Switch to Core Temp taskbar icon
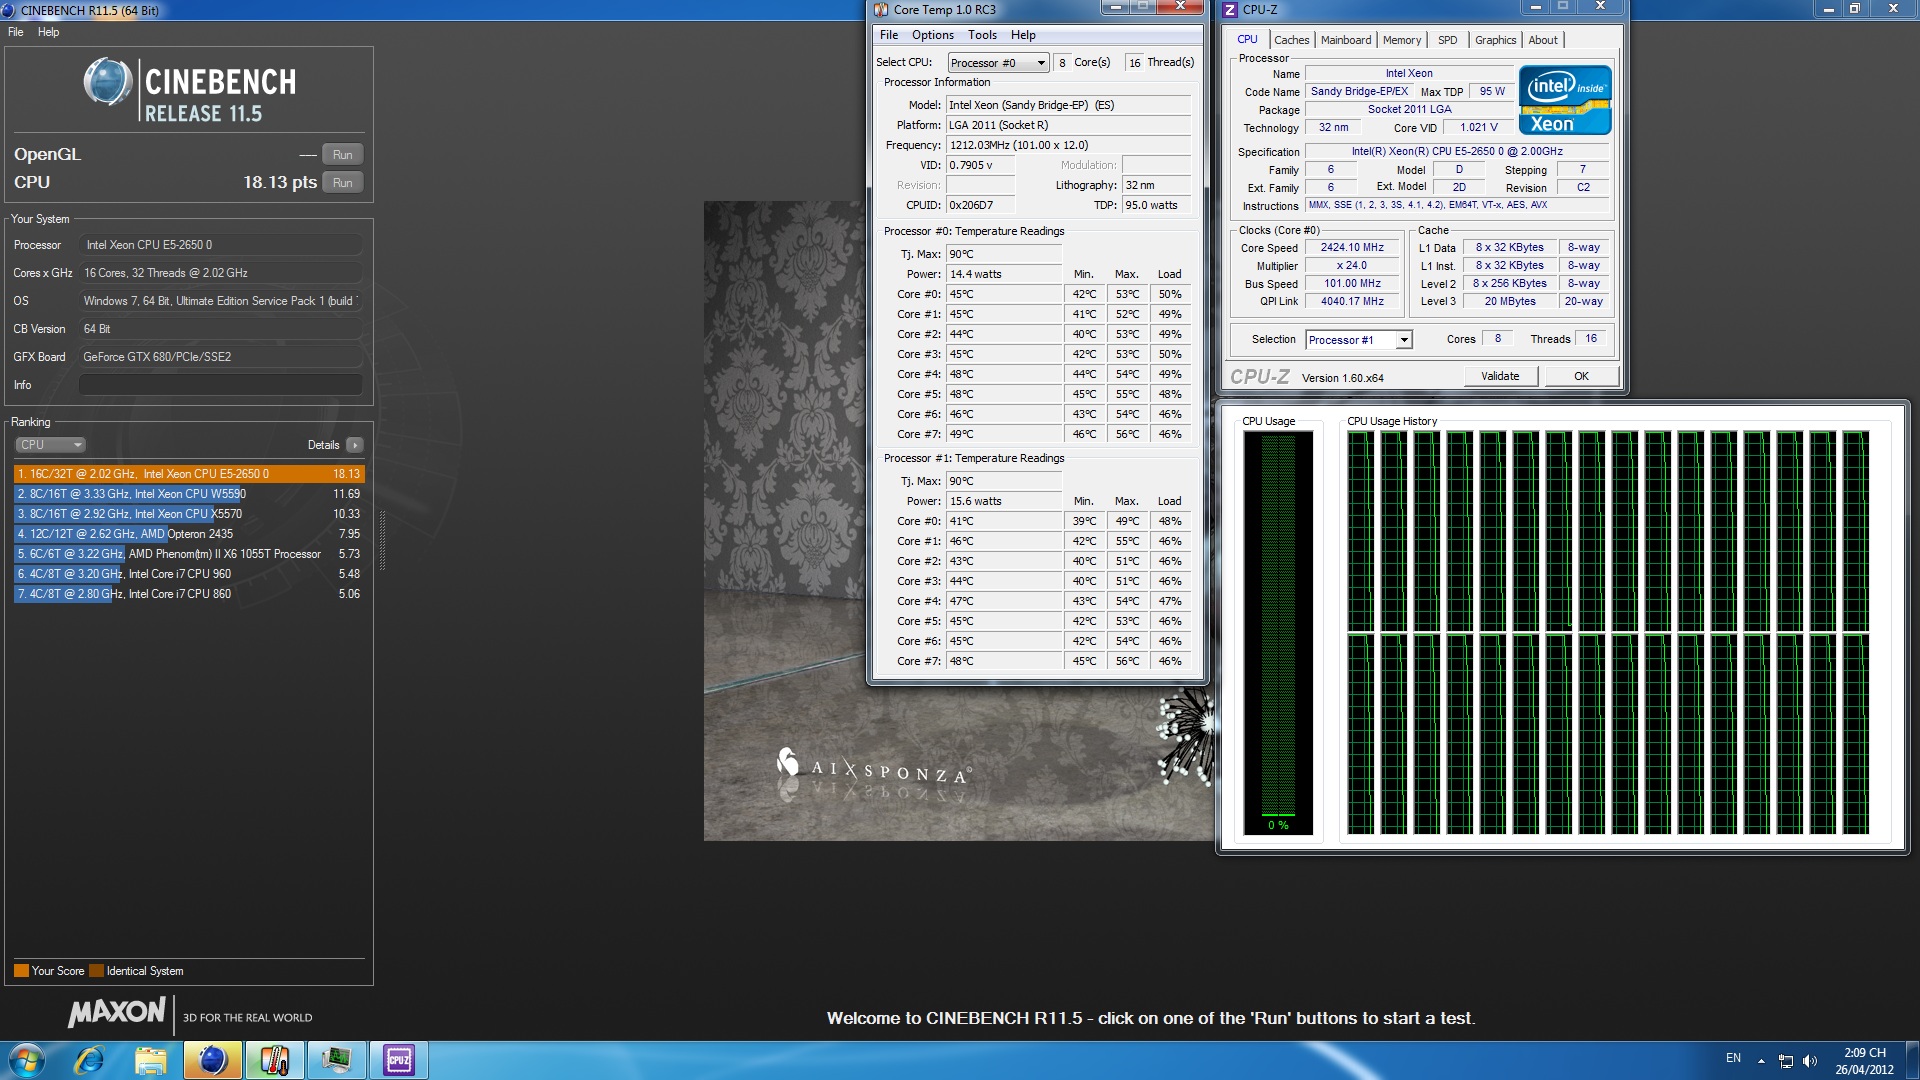 coord(274,1060)
